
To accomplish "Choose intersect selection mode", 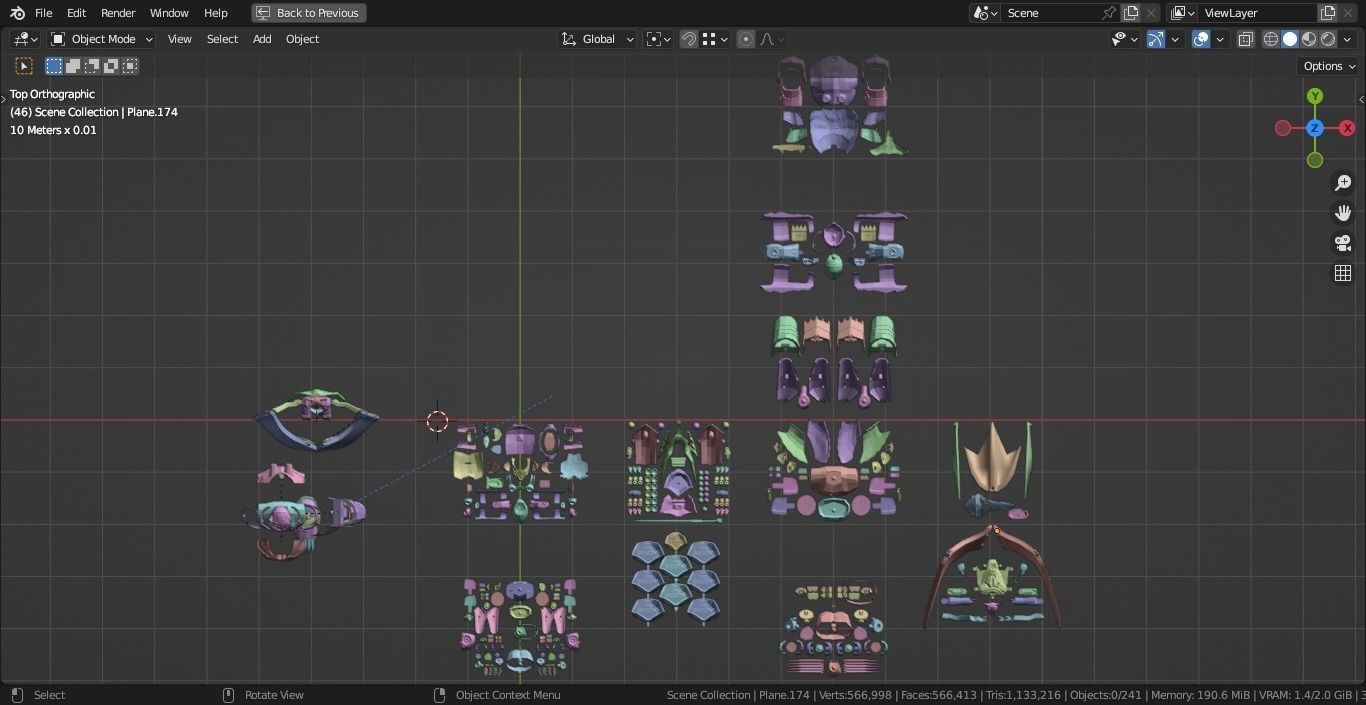I will pos(130,66).
